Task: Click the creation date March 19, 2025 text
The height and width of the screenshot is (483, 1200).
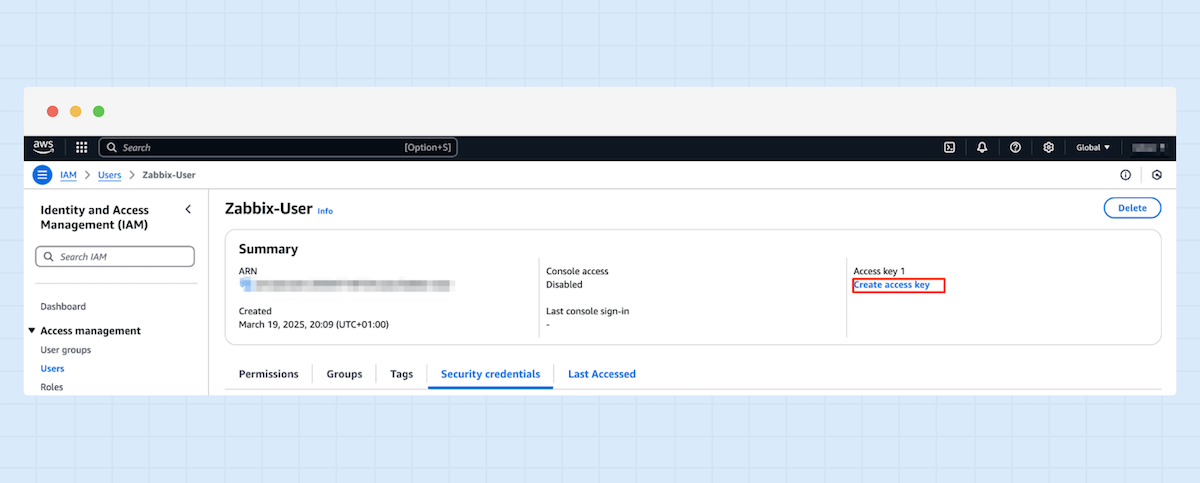Action: coord(314,324)
